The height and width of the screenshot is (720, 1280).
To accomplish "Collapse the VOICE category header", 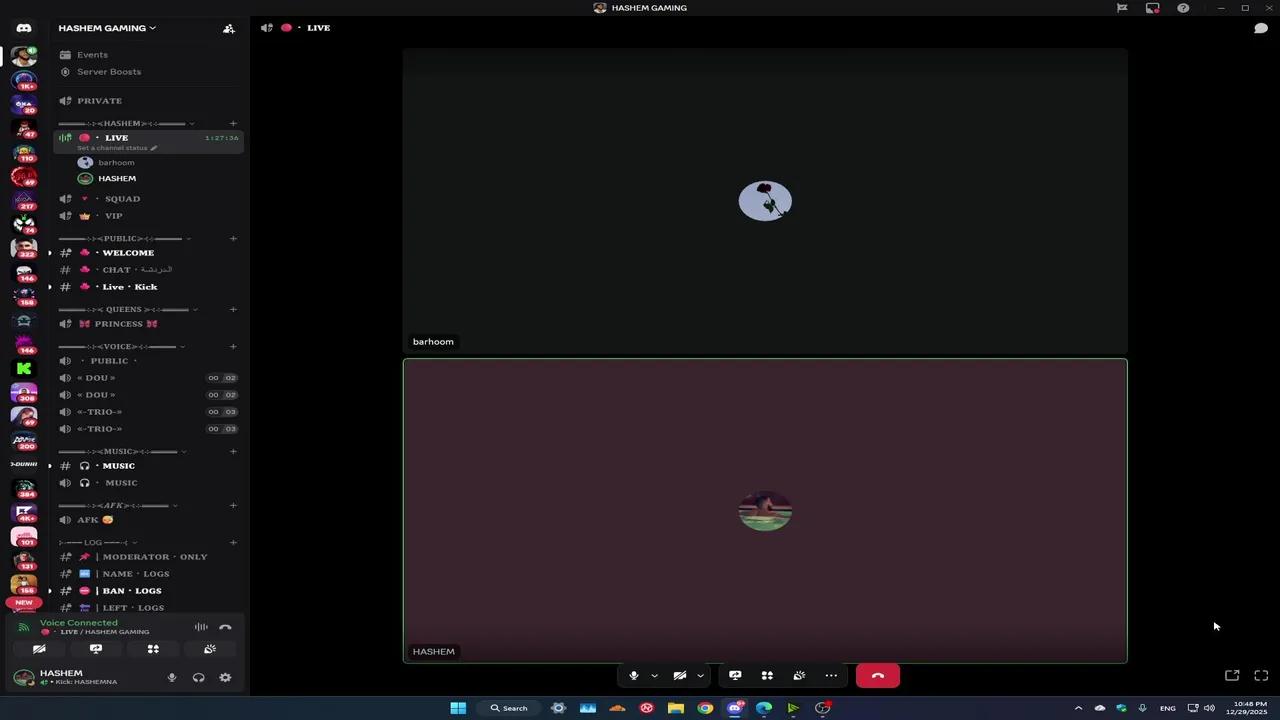I will [x=122, y=347].
